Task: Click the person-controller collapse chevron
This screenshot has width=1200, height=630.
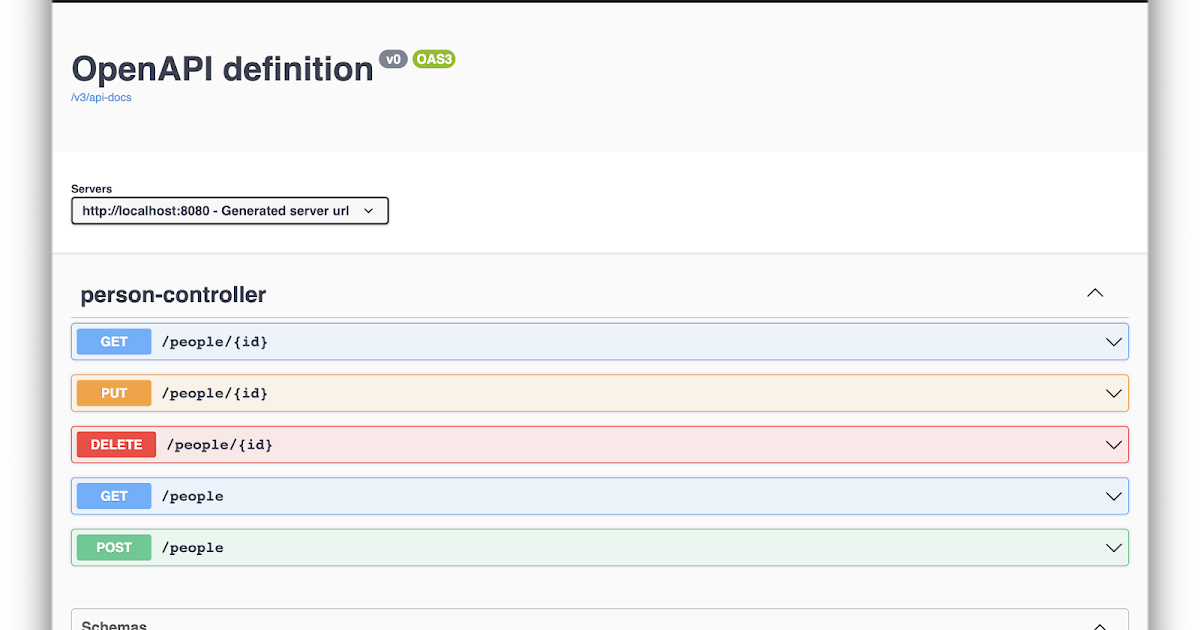Action: [x=1094, y=293]
